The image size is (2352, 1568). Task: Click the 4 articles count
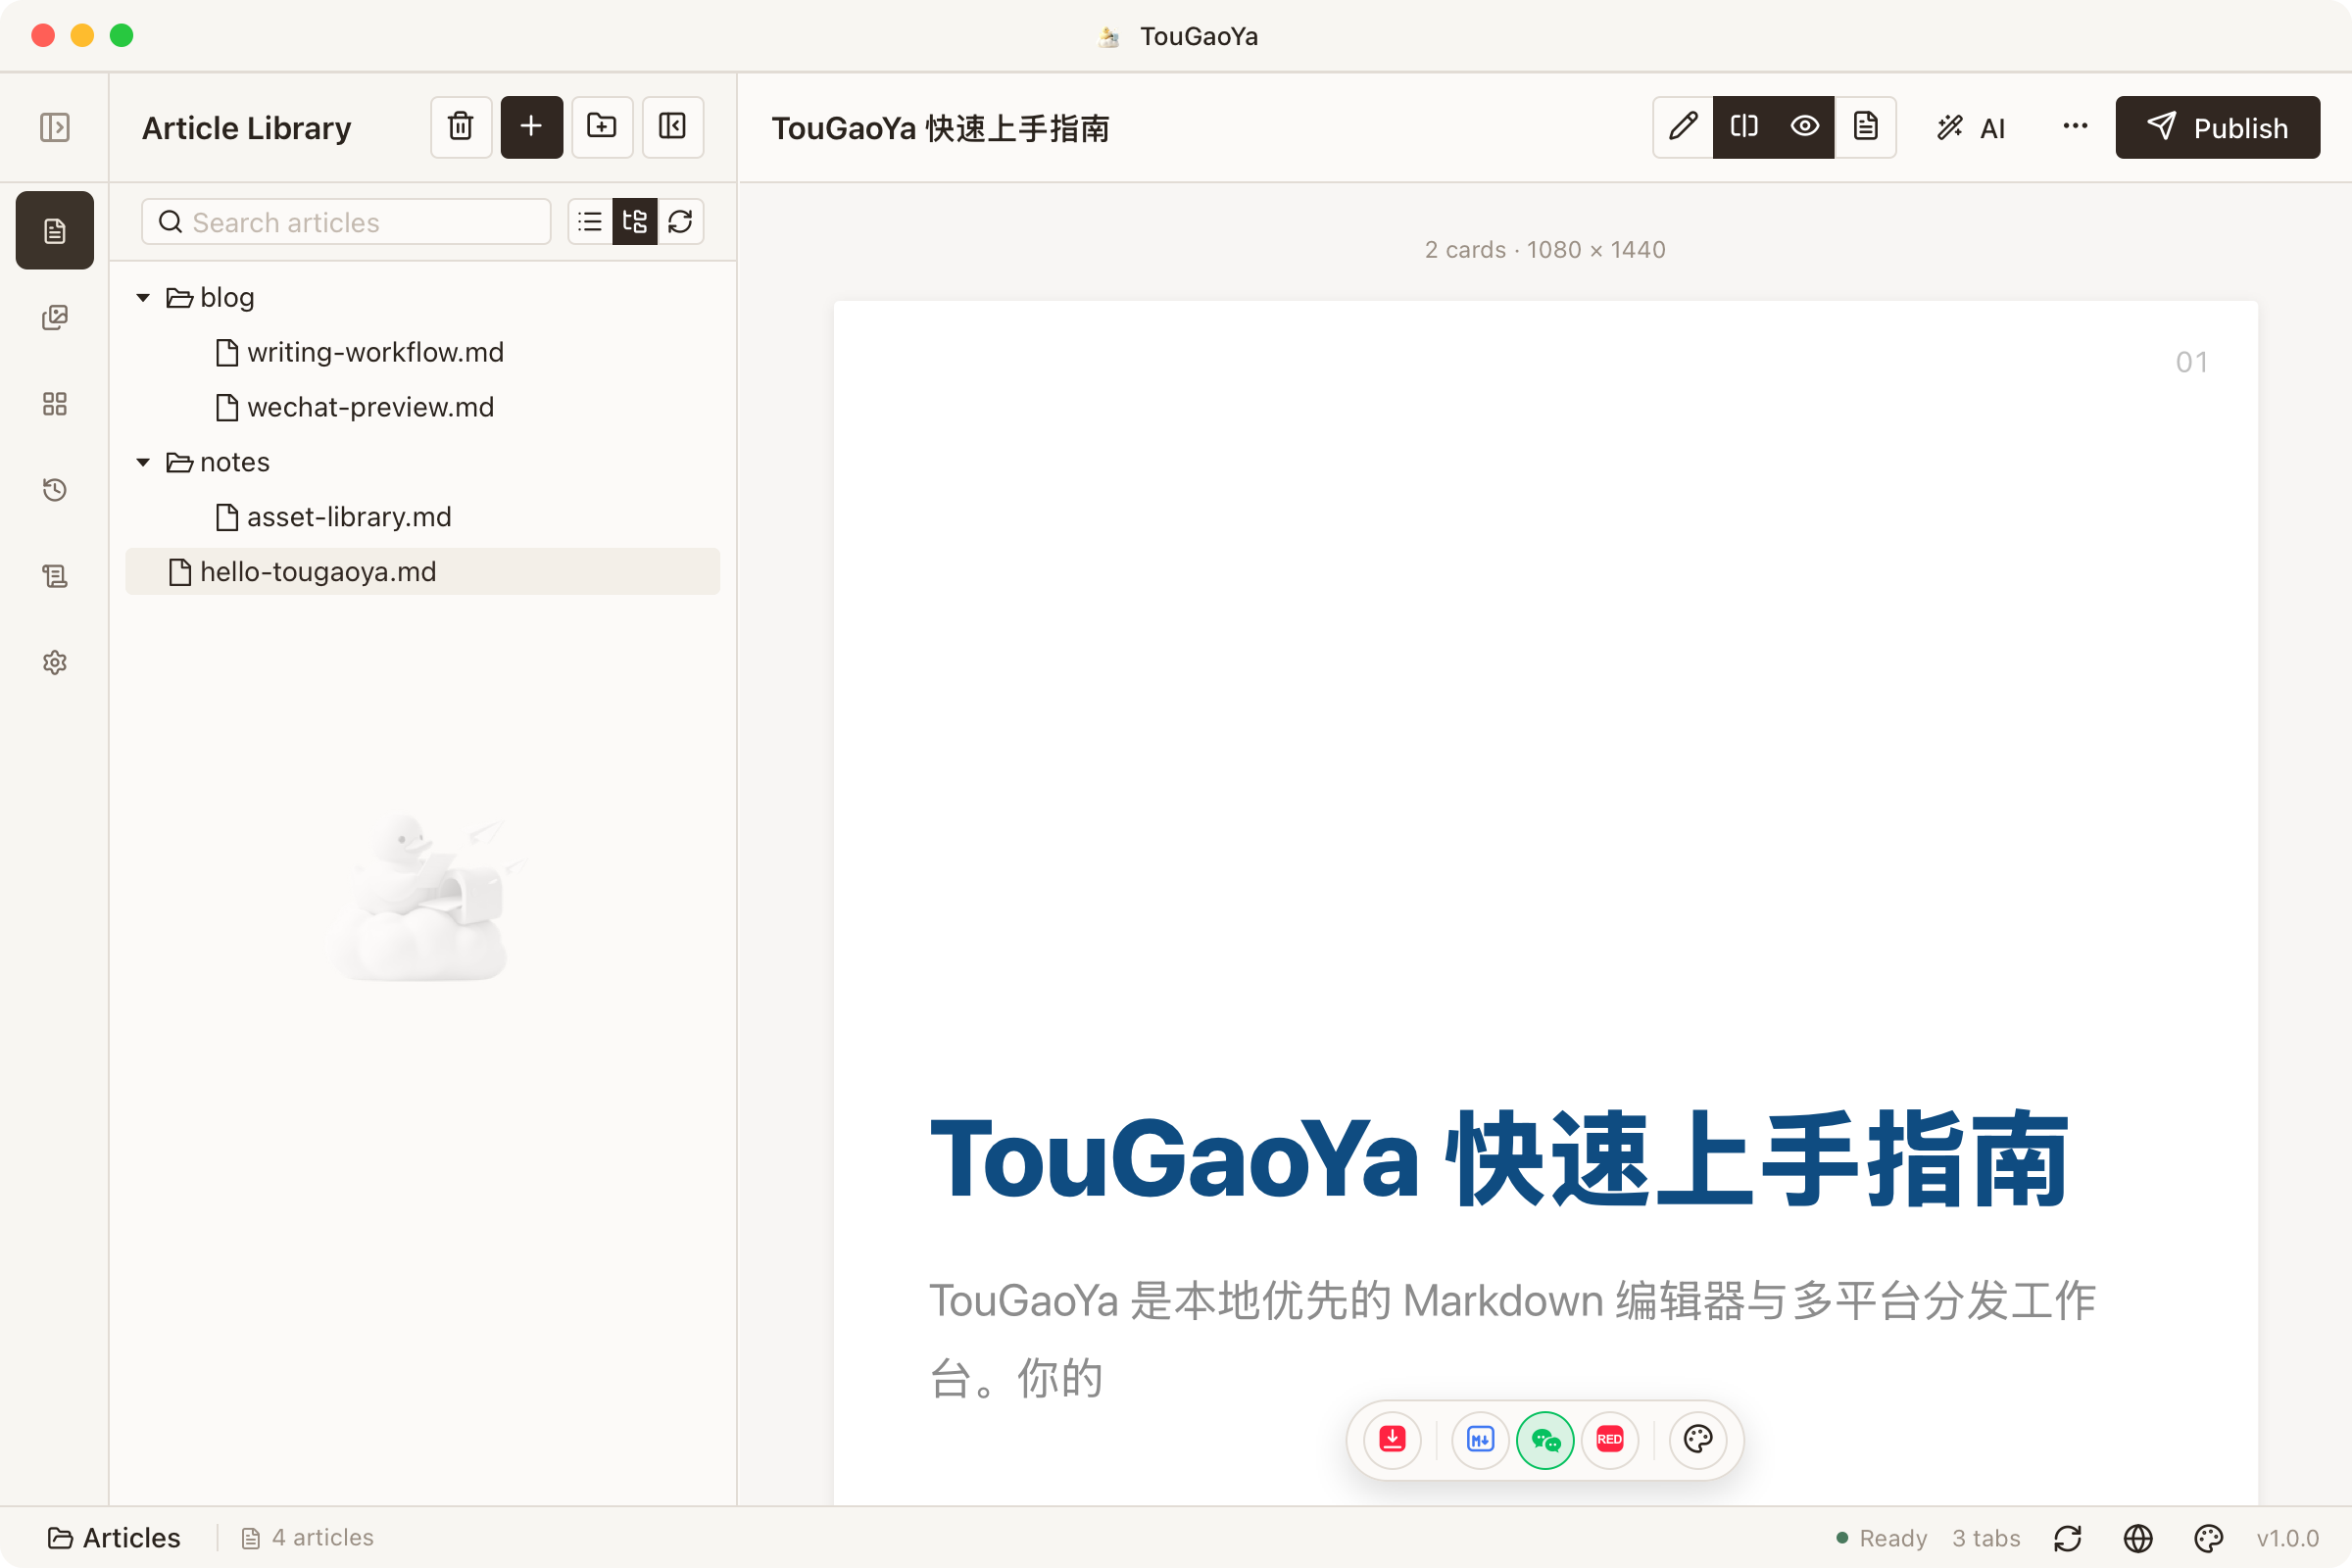308,1537
